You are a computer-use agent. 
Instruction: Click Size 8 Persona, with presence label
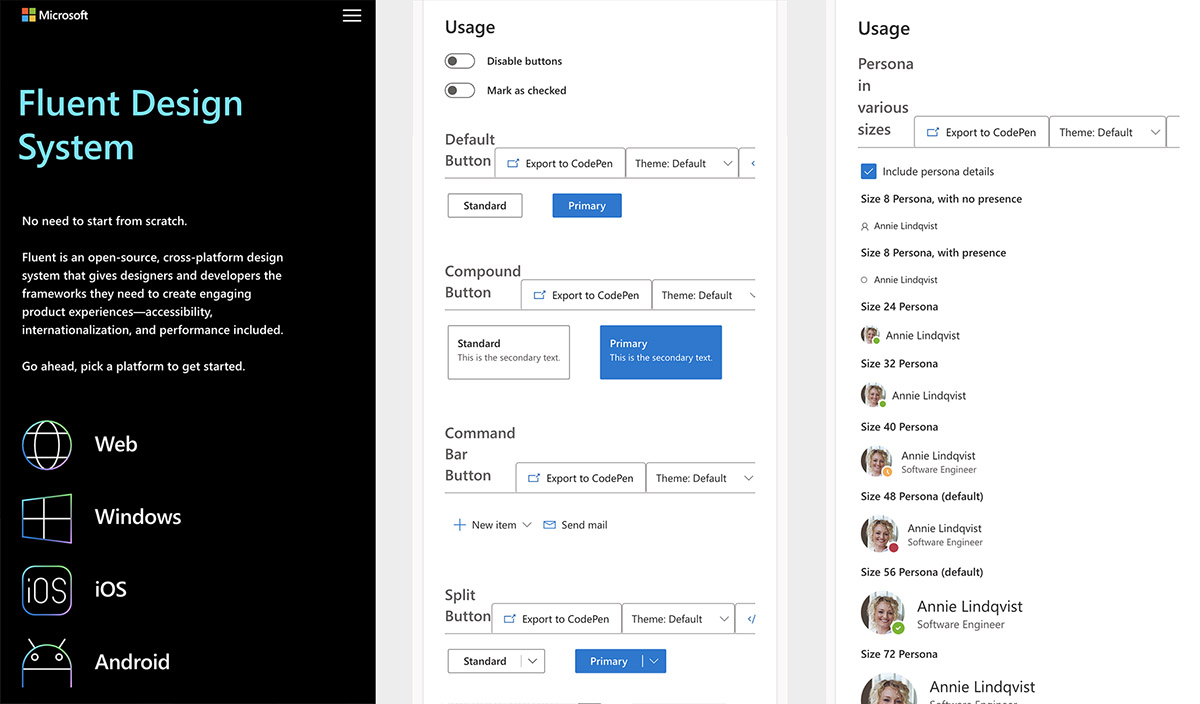[934, 253]
